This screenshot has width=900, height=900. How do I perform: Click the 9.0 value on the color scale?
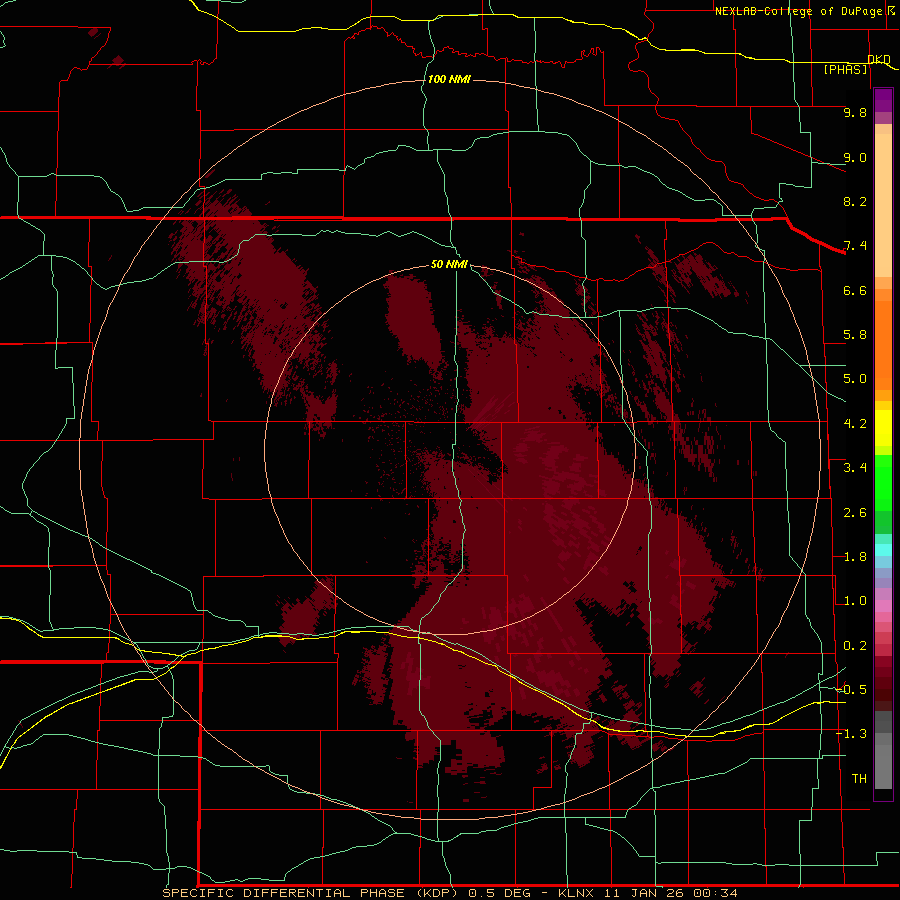click(x=855, y=157)
